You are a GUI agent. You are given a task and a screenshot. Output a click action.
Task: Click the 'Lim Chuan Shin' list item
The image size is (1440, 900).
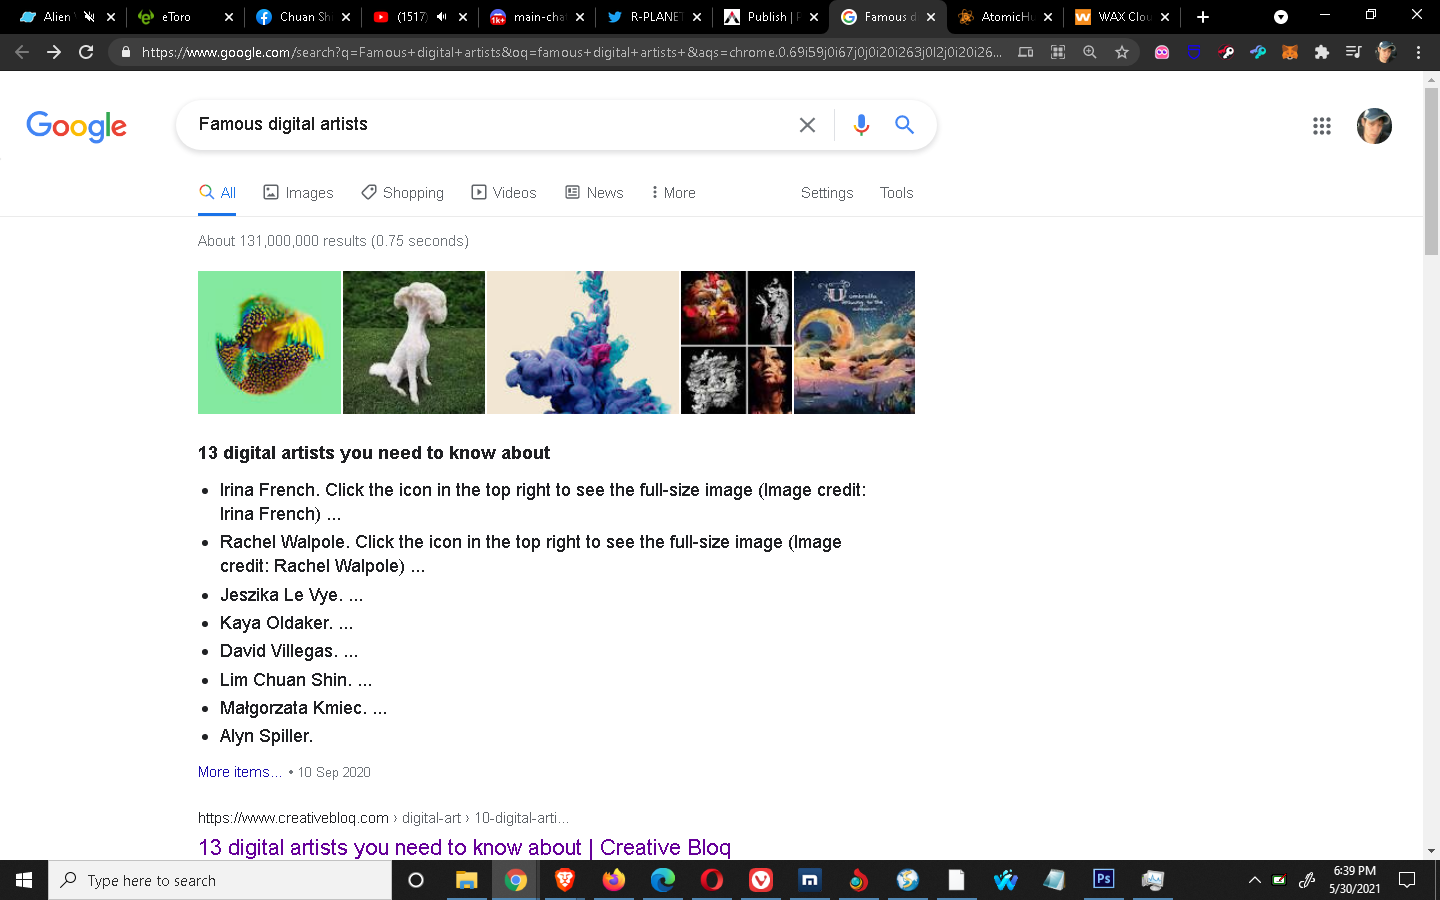296,680
